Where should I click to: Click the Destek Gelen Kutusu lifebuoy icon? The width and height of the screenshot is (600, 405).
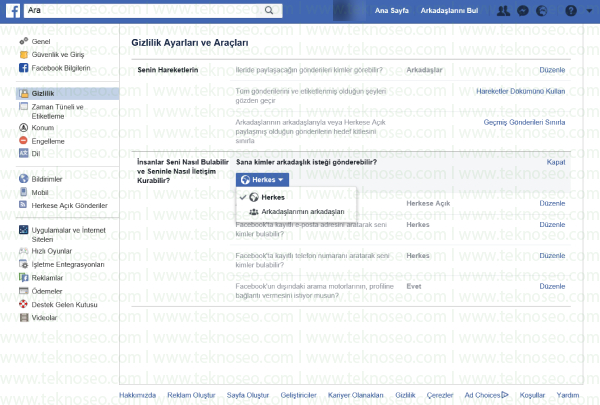[x=24, y=304]
